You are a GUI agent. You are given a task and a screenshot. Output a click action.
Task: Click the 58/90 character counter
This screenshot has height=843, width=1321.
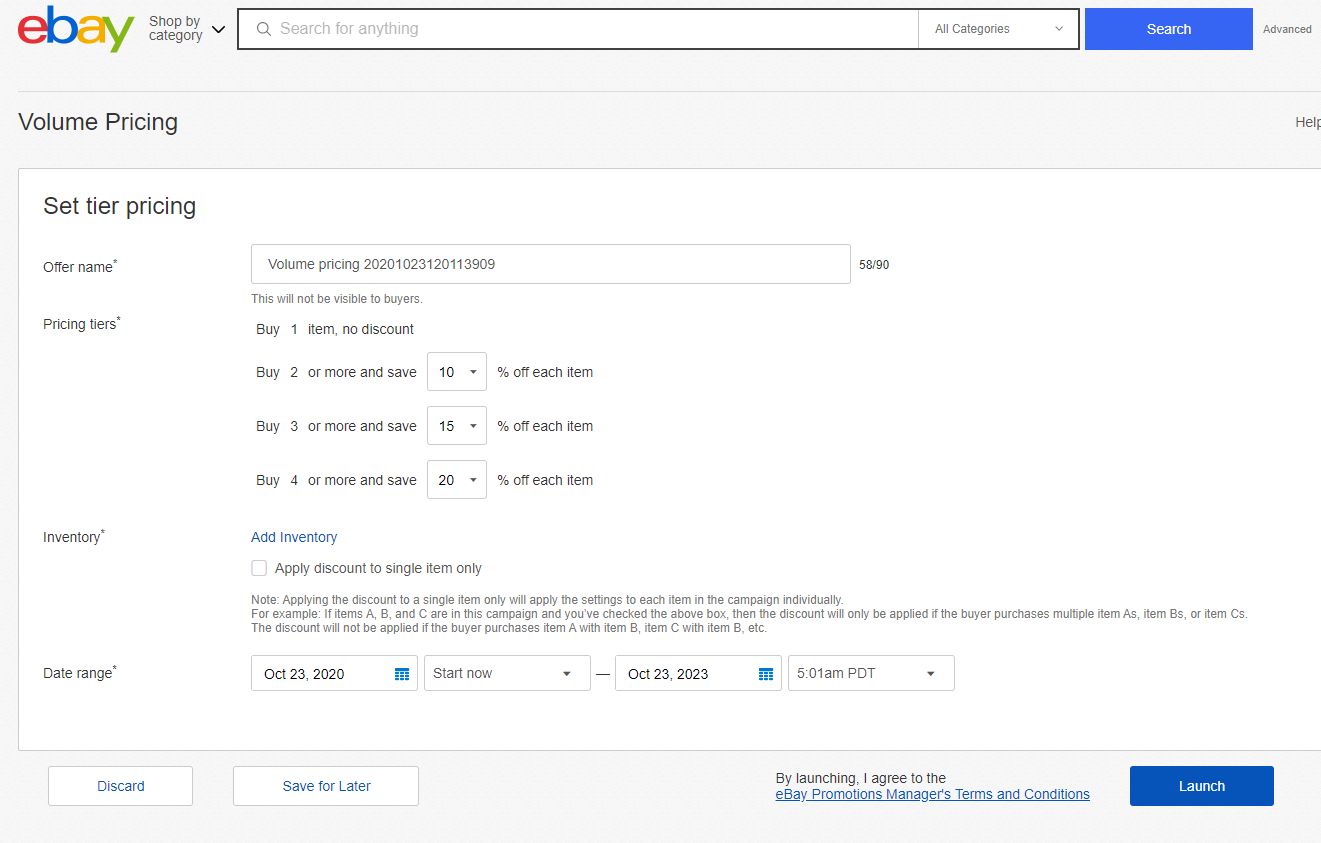click(x=874, y=265)
